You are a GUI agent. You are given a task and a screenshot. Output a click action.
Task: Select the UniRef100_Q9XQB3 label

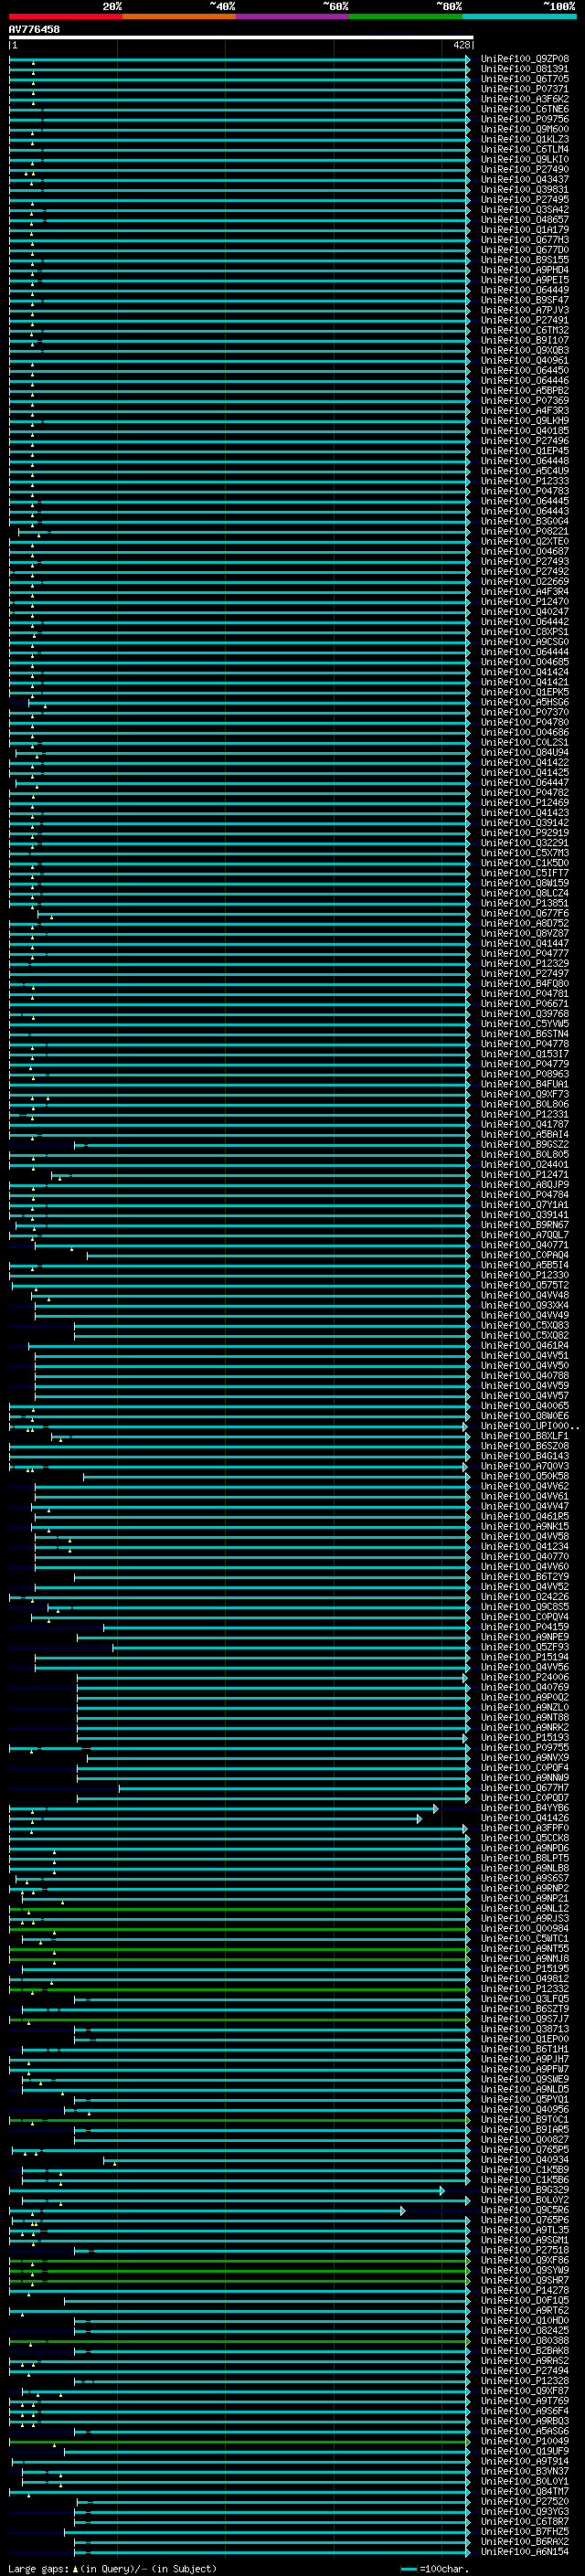(525, 350)
